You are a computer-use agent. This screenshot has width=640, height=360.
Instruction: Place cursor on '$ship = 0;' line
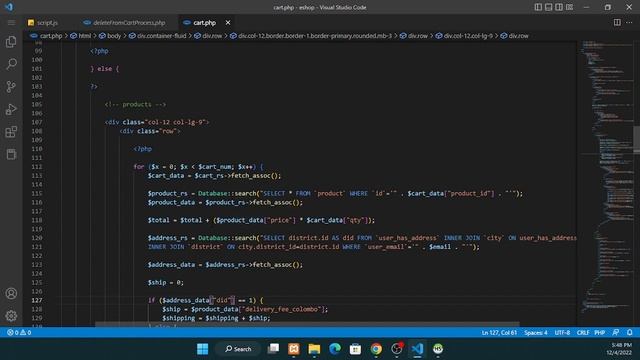coord(165,282)
